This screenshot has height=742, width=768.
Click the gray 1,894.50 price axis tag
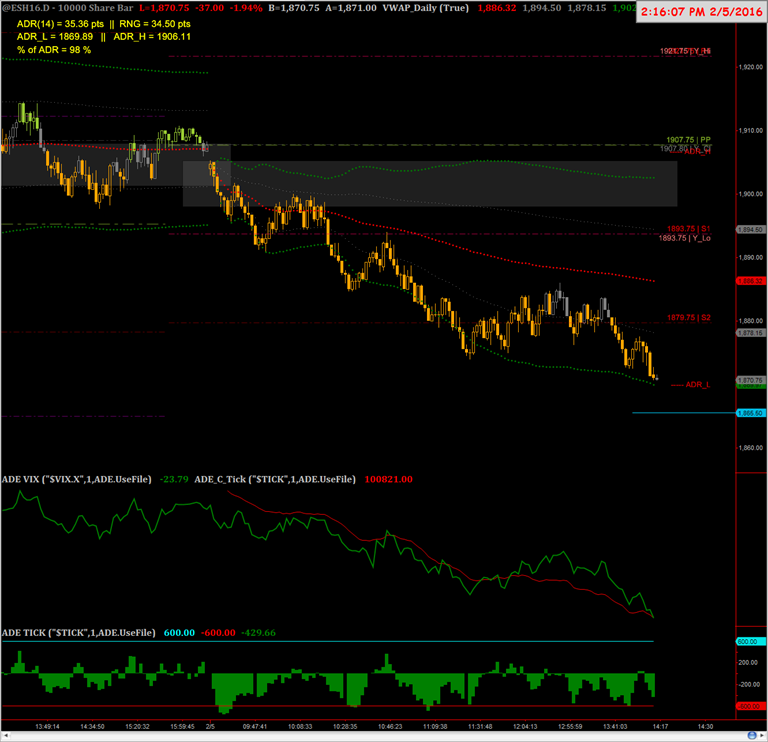[751, 229]
